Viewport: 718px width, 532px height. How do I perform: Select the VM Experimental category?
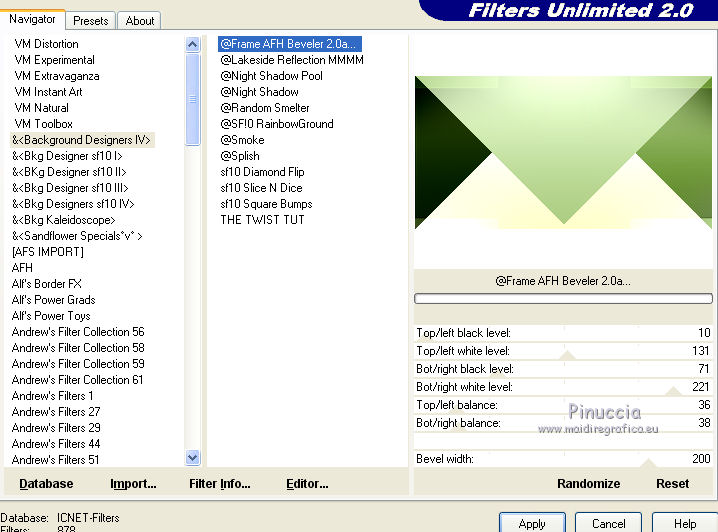pos(54,60)
